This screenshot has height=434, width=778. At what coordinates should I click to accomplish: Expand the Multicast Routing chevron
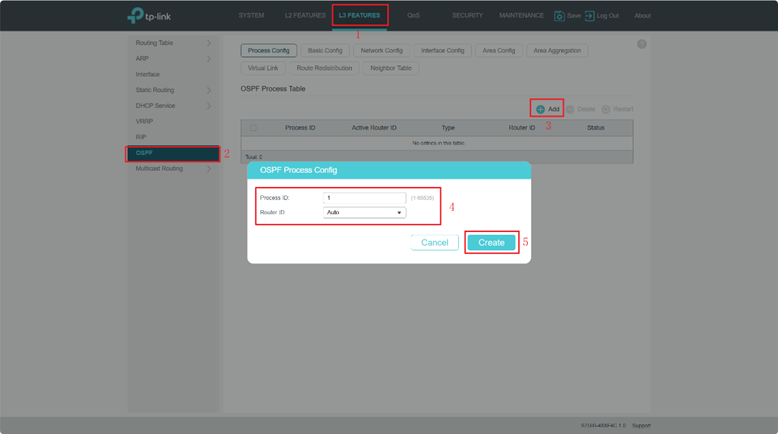[209, 169]
